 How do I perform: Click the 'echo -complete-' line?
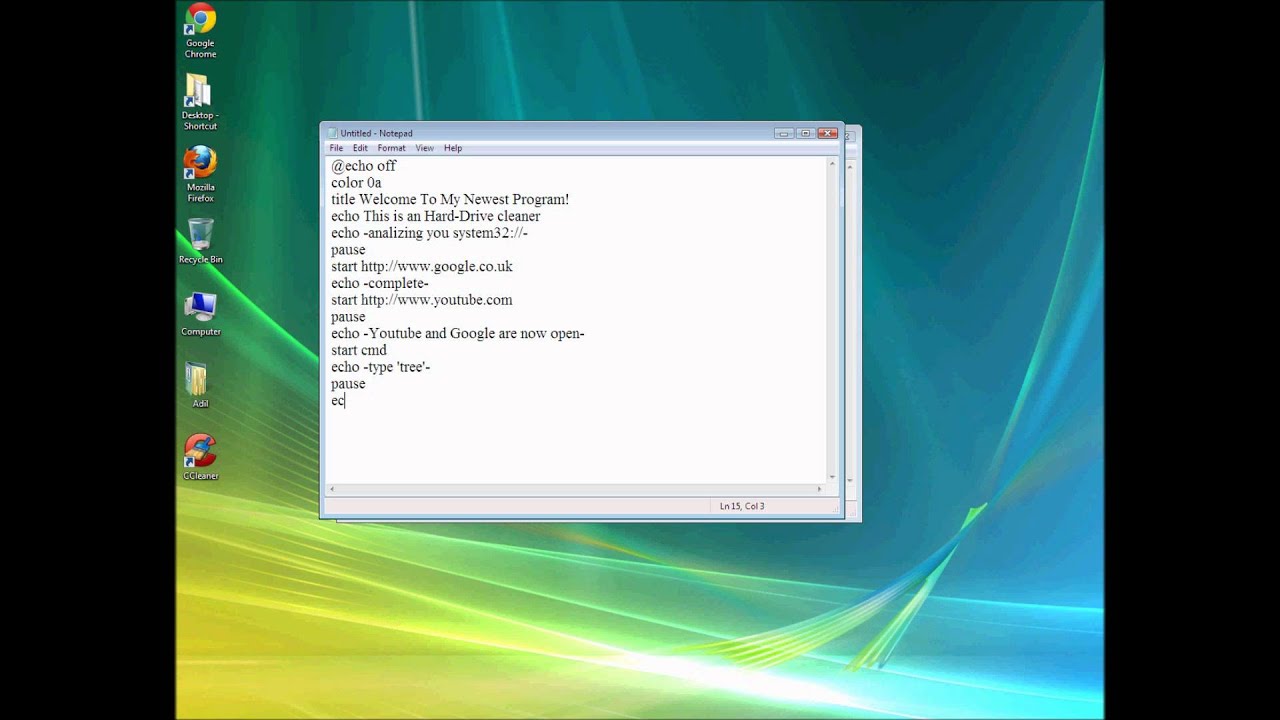(380, 283)
